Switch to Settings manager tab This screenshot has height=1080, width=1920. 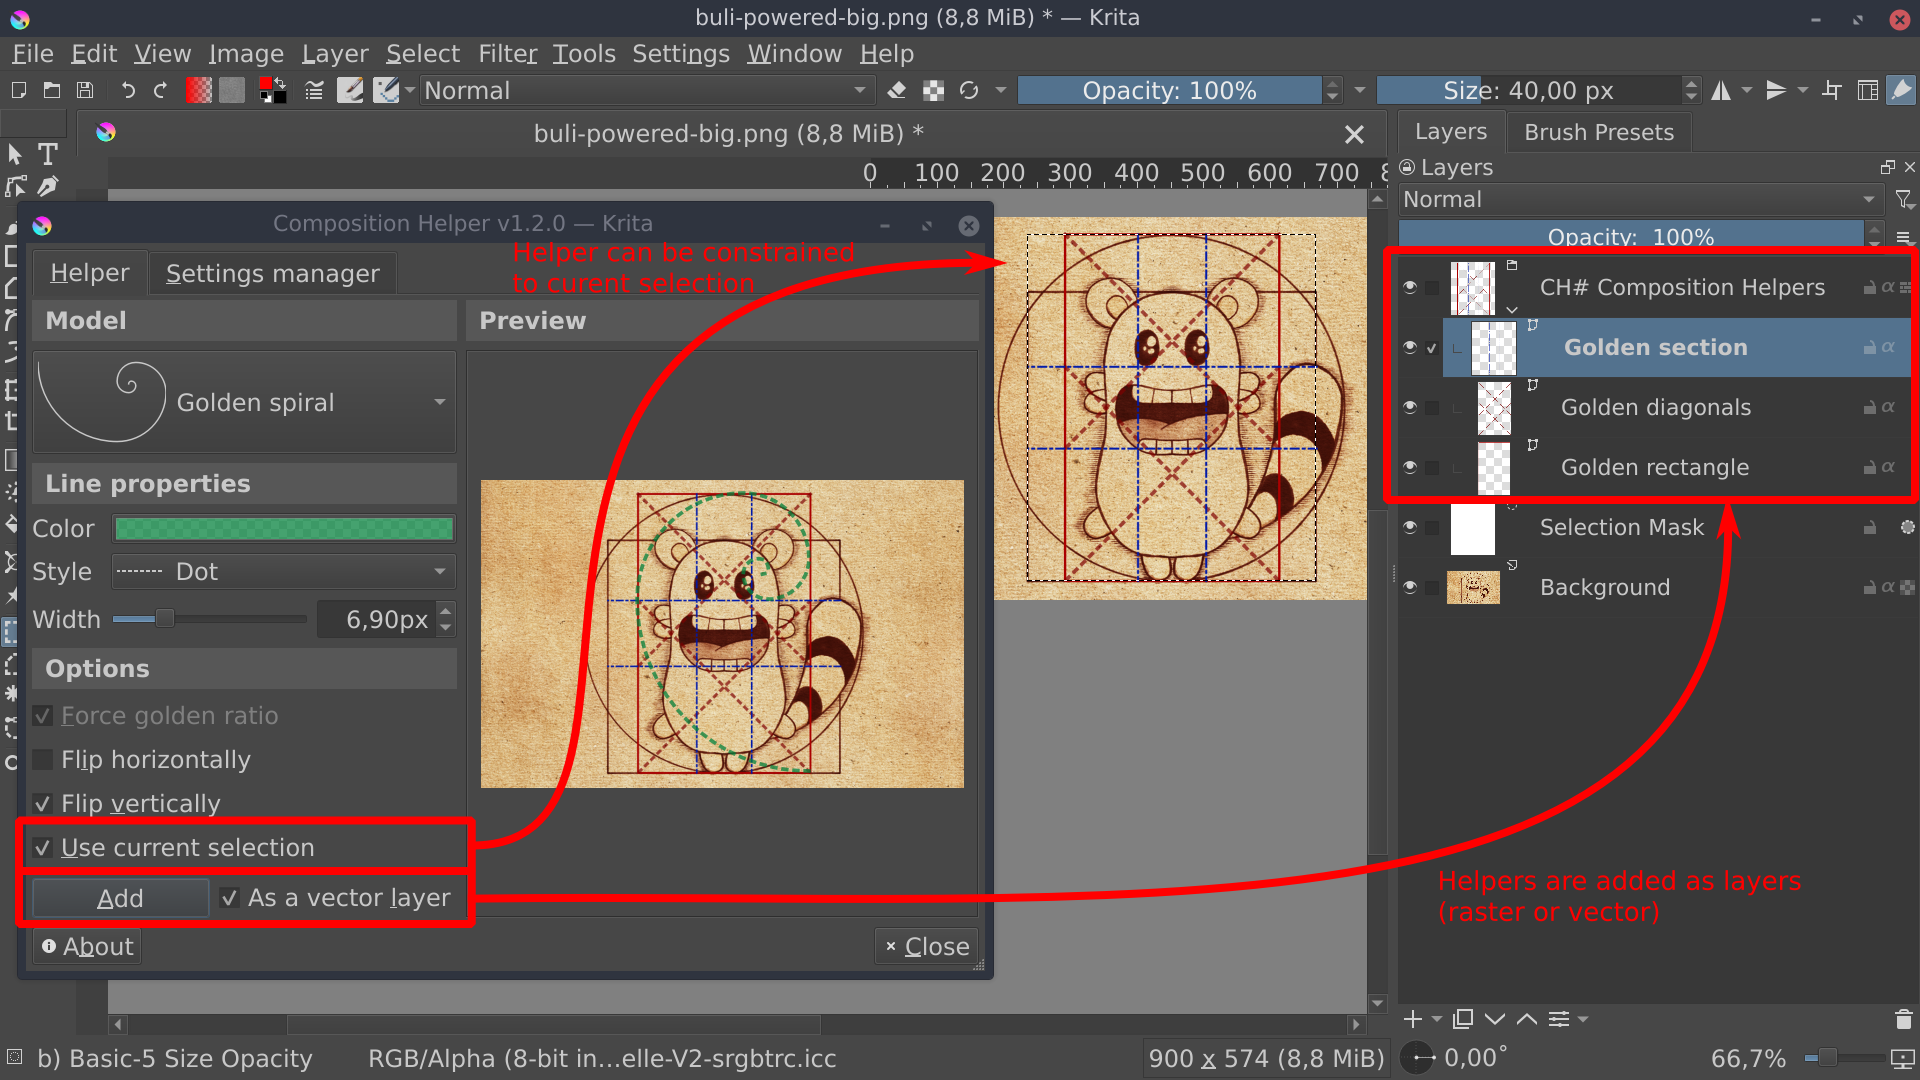click(272, 273)
